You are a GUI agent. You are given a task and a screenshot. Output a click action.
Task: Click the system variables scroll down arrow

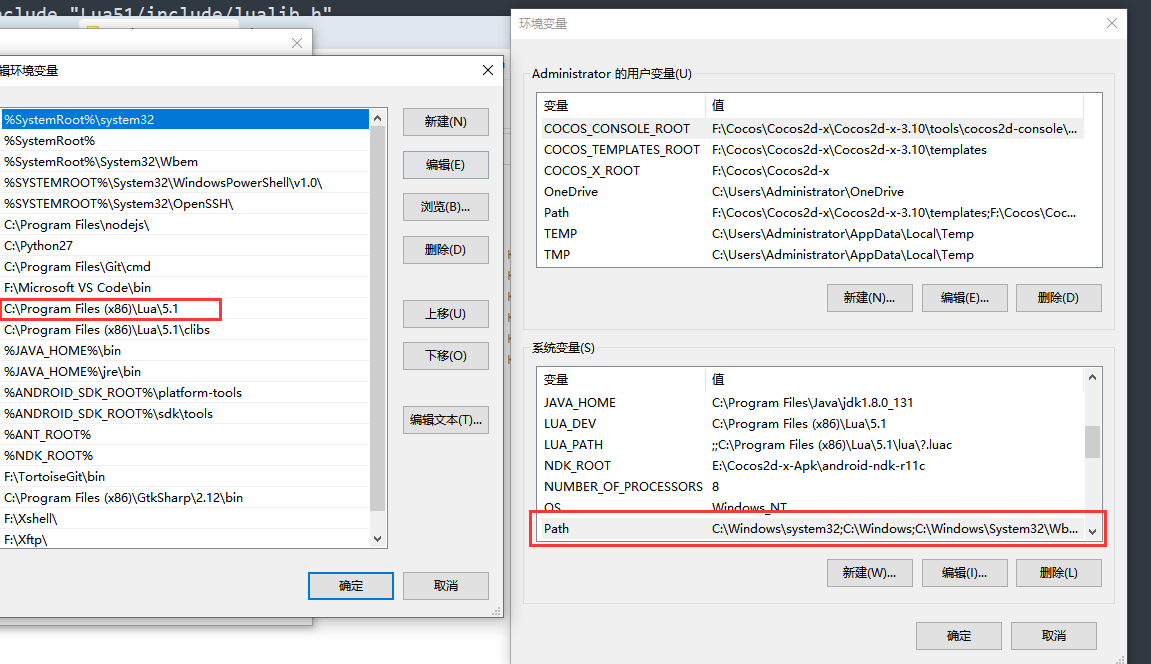pos(1092,532)
